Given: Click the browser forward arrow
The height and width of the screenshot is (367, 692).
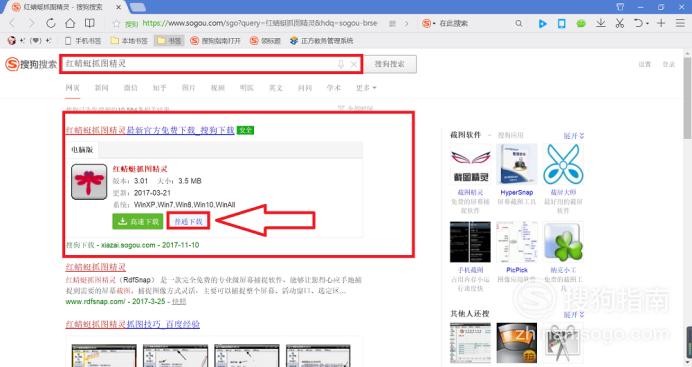Looking at the screenshot, I should point(31,23).
